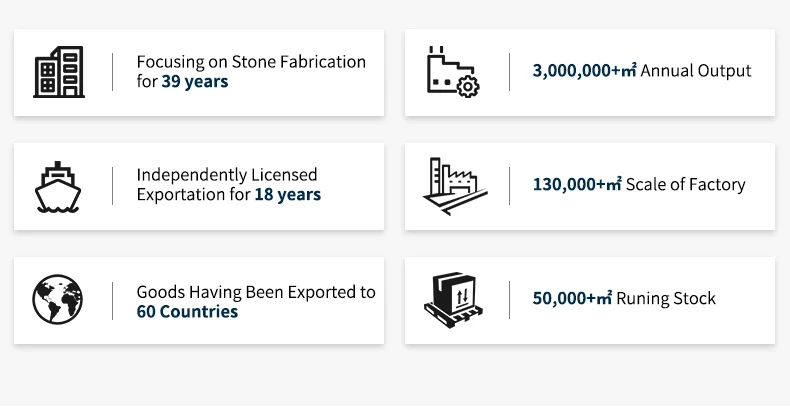The image size is (790, 408).
Task: Select the '39 years' highlighted text
Action: click(195, 82)
